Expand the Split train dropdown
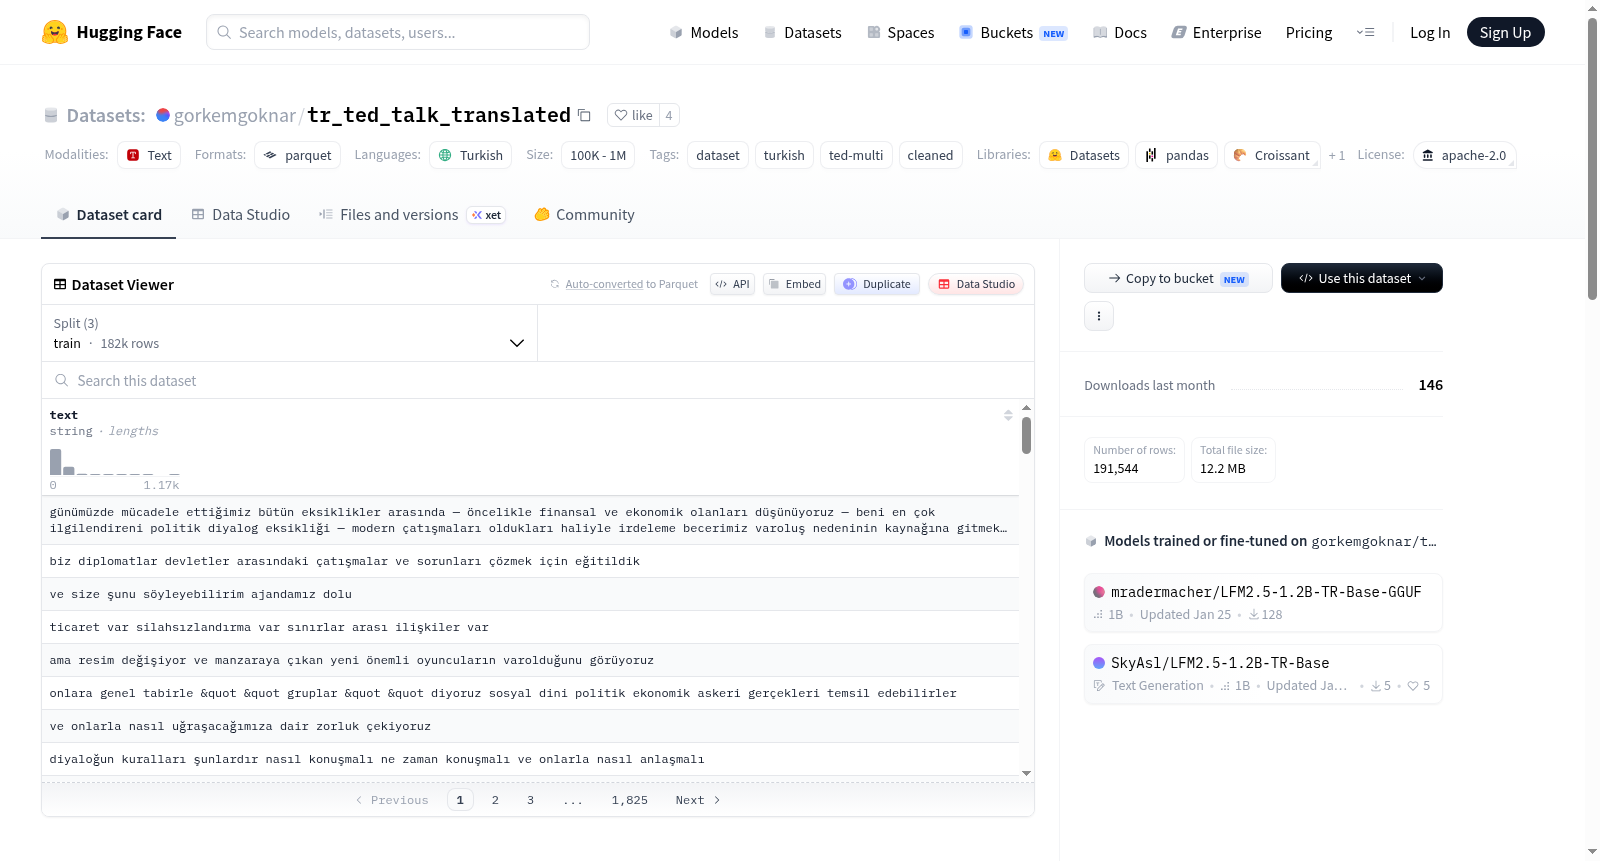This screenshot has height=861, width=1600. point(289,333)
